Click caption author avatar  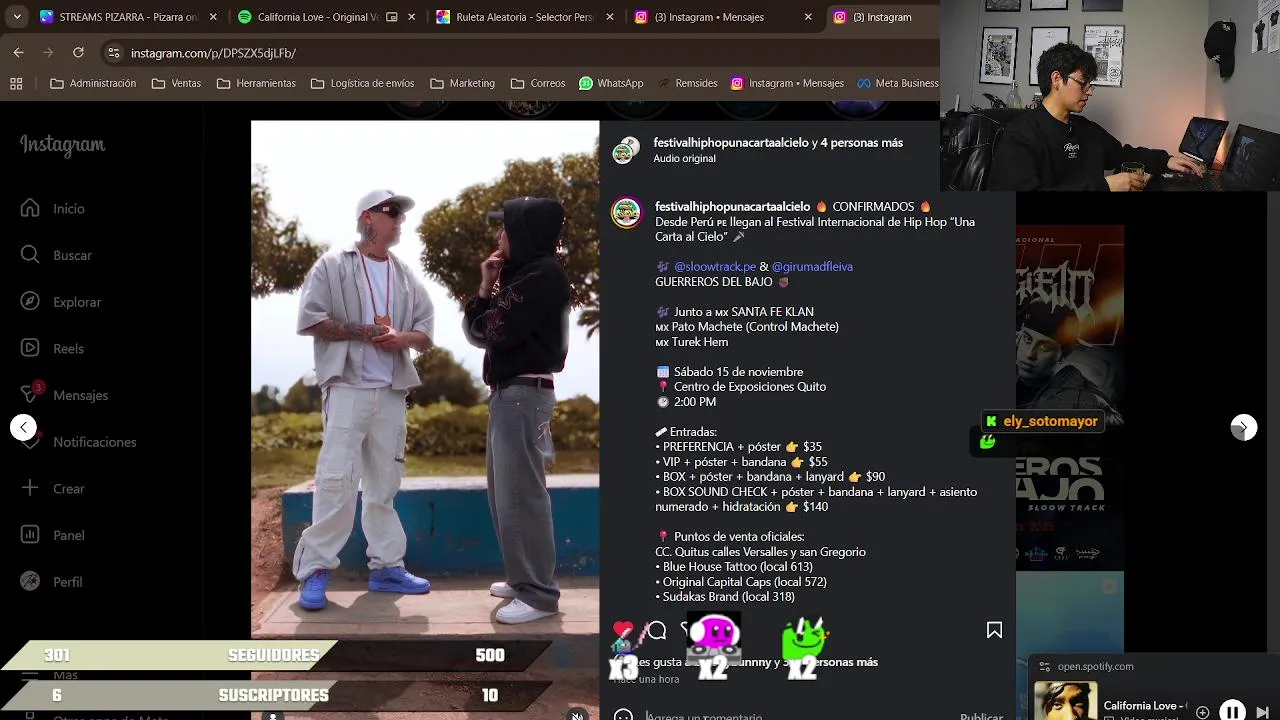click(626, 213)
